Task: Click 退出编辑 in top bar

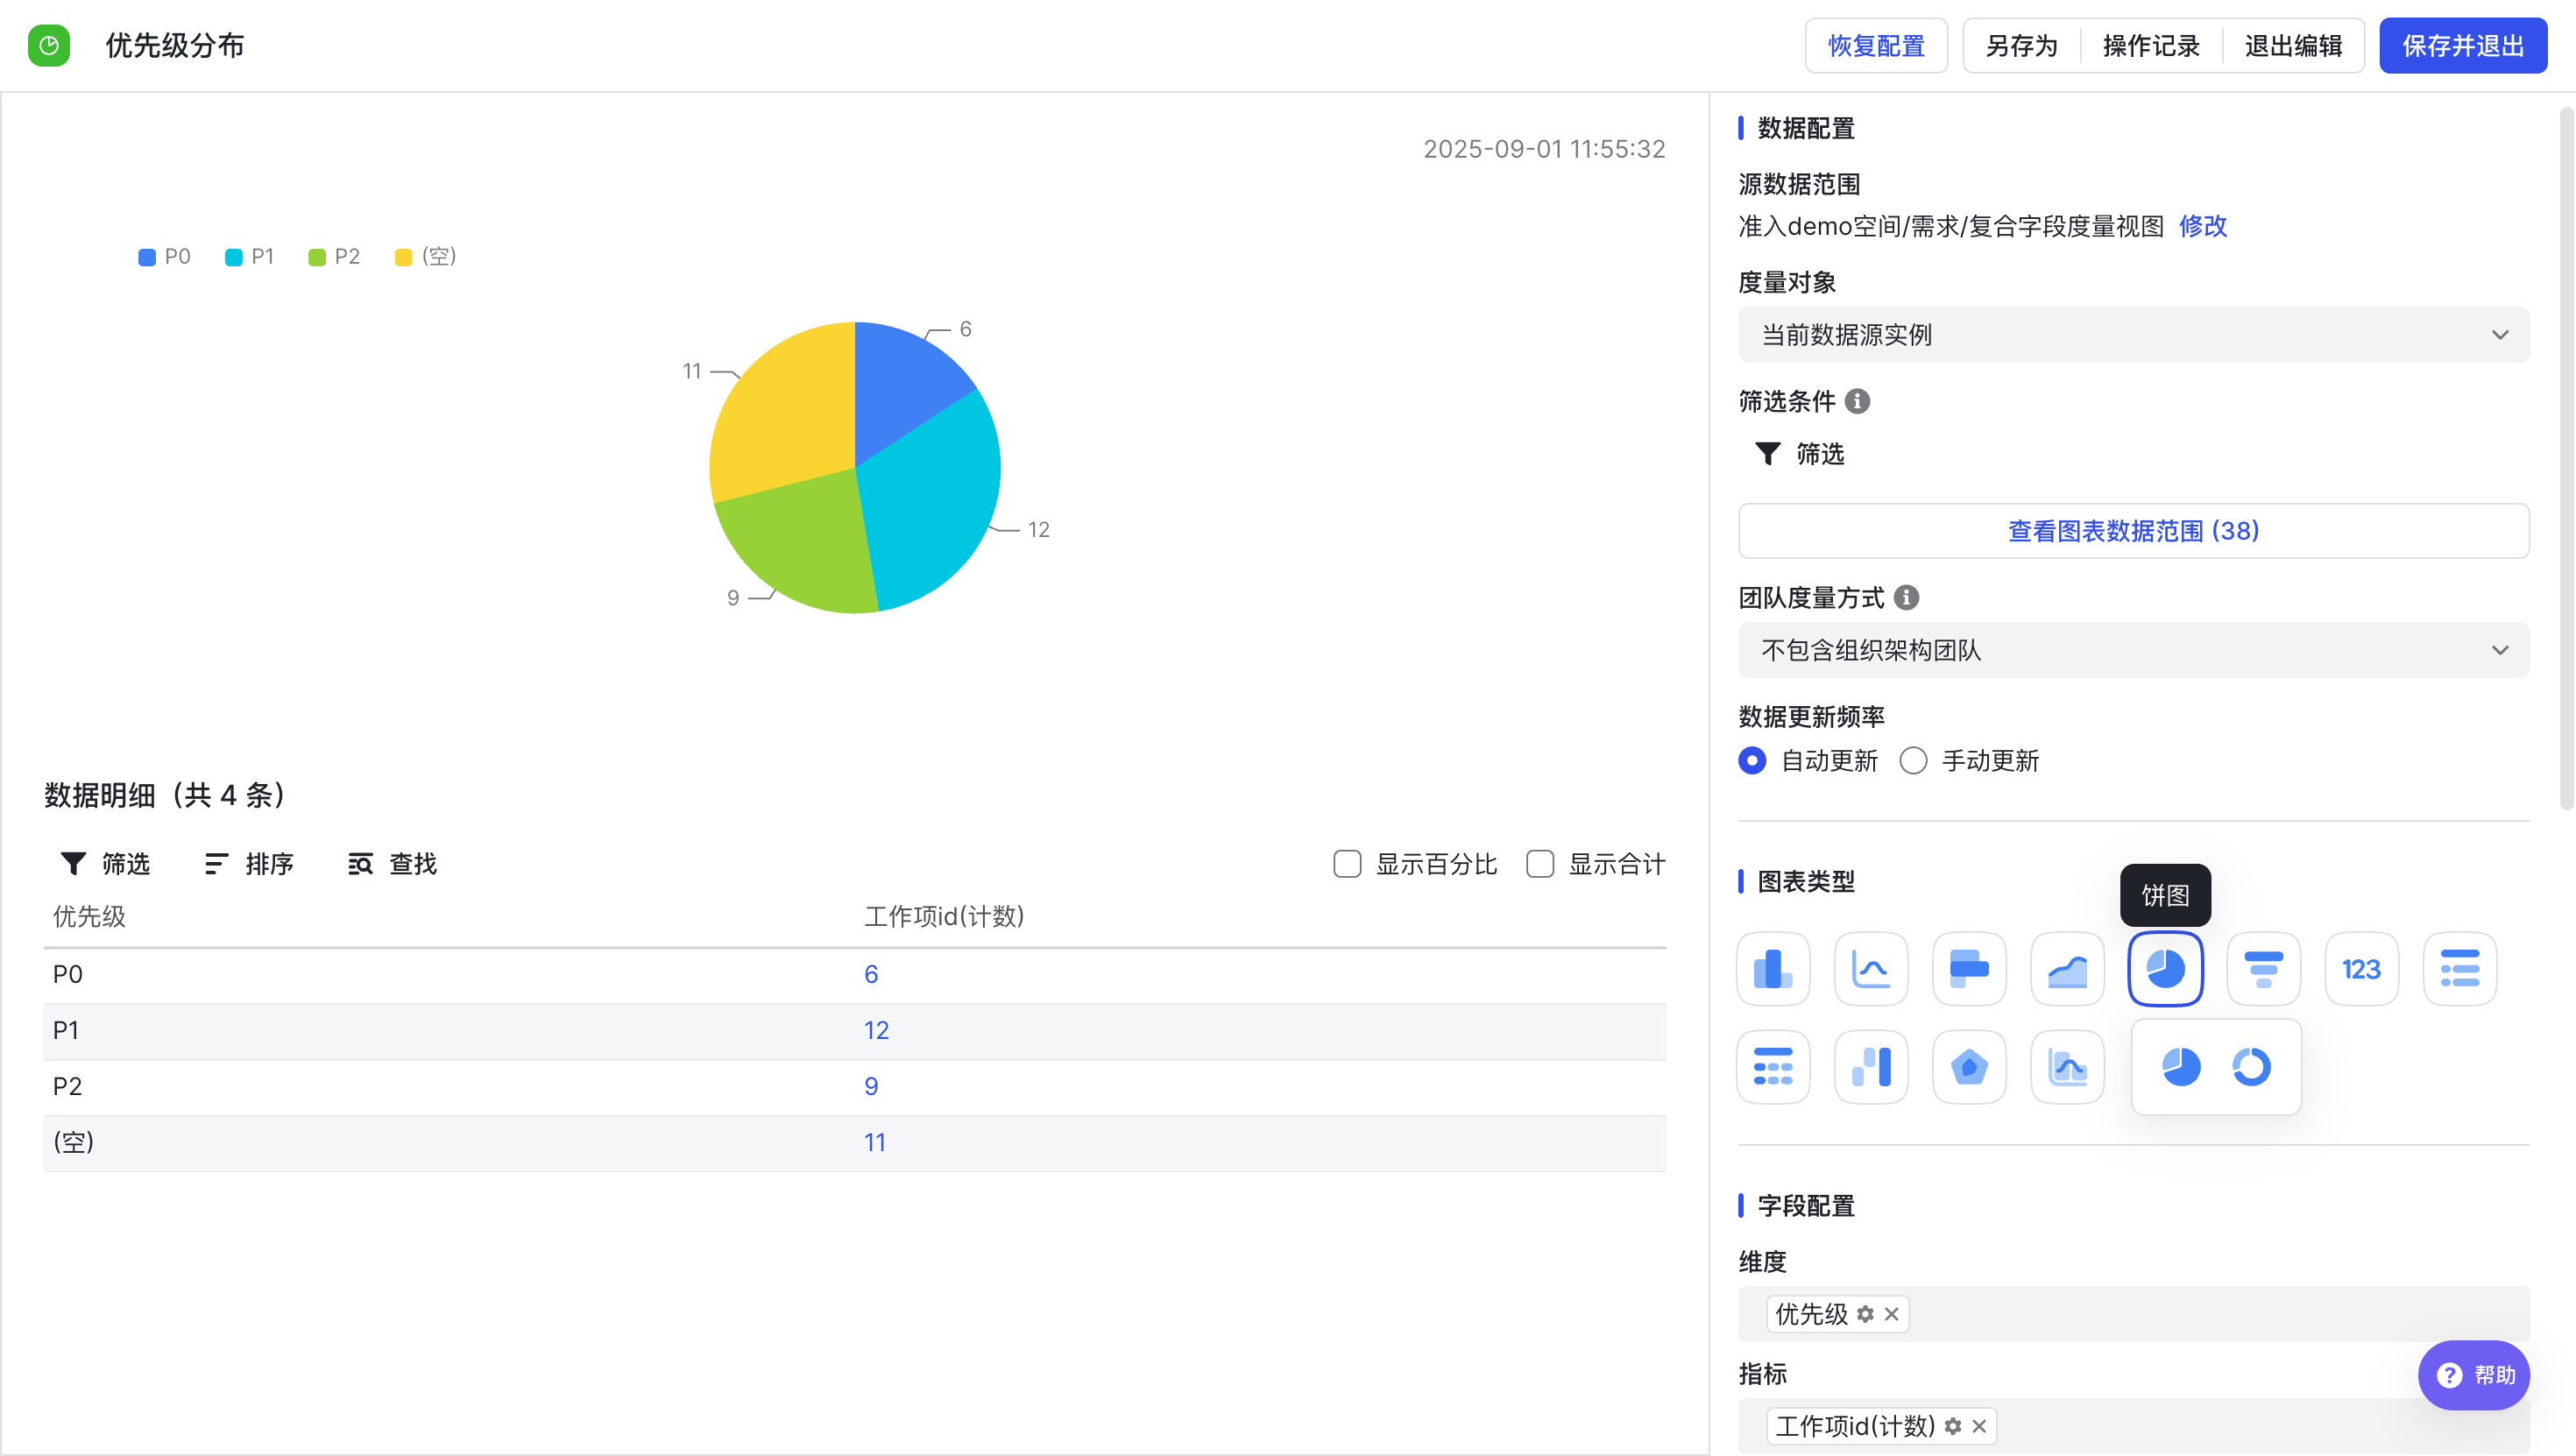Action: (2293, 45)
